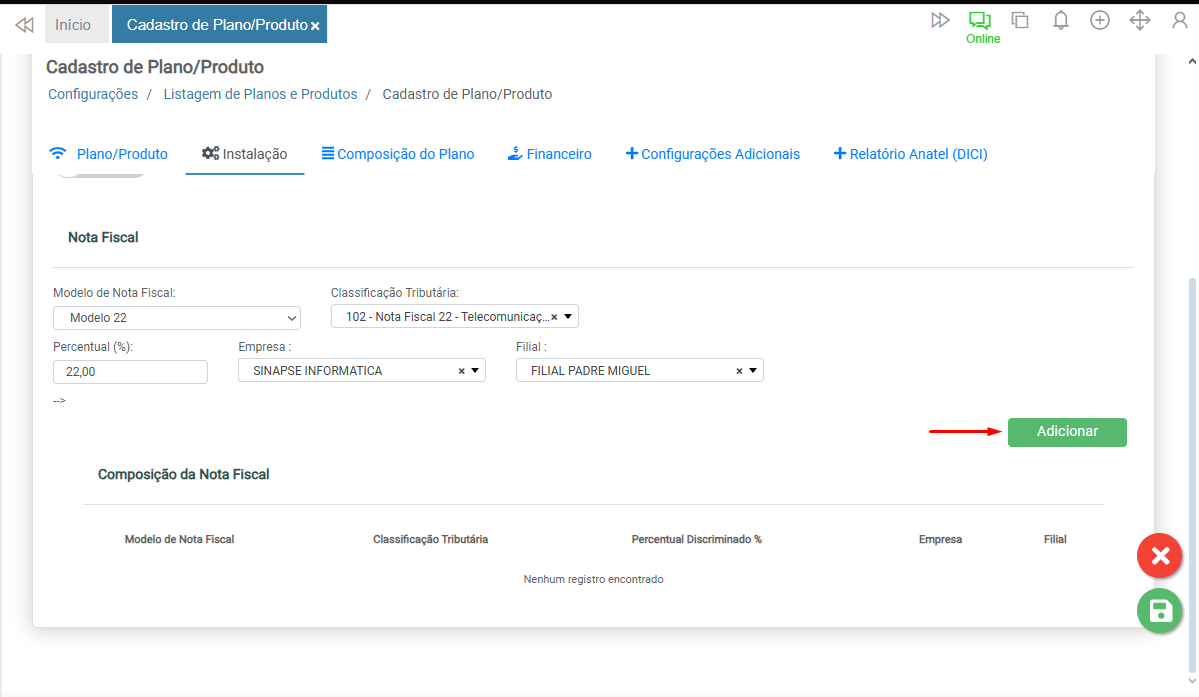Open the notifications bell
The width and height of the screenshot is (1199, 697).
(x=1061, y=20)
